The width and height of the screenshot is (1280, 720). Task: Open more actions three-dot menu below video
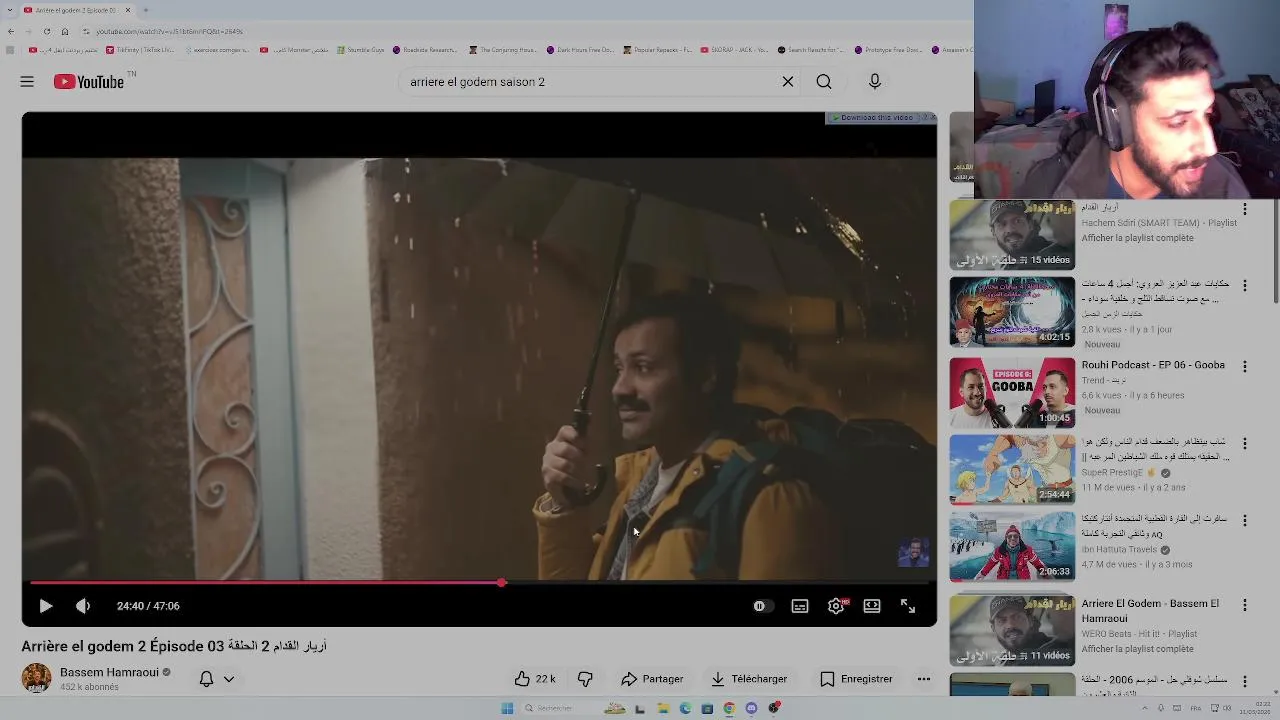924,679
